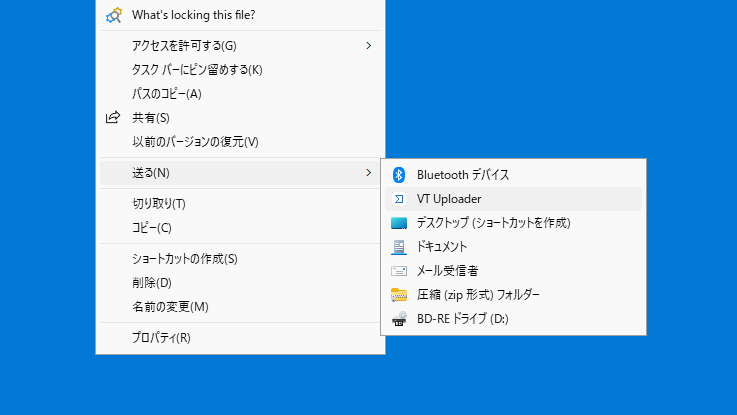
Task: Expand the アクセスを許可する submenu arrow
Action: coord(368,46)
